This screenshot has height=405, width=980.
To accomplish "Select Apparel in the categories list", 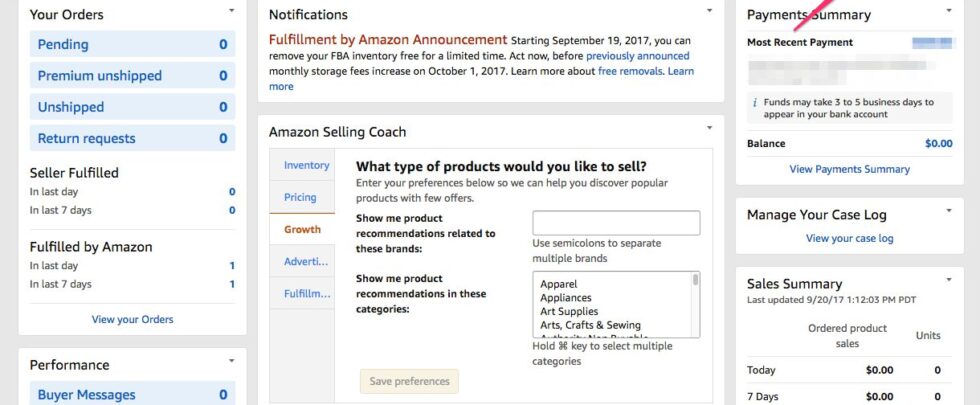I will tap(559, 284).
